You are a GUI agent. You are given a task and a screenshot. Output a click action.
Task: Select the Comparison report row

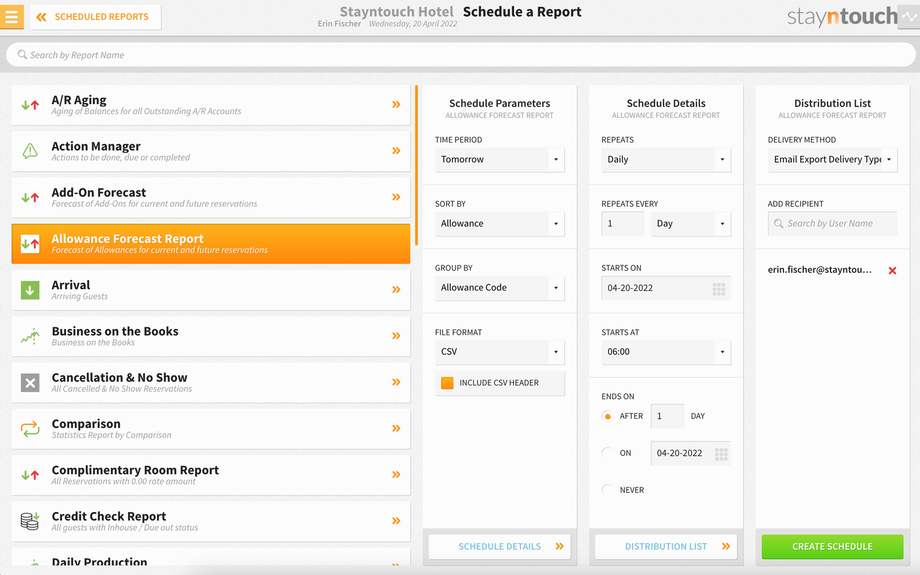coord(211,429)
